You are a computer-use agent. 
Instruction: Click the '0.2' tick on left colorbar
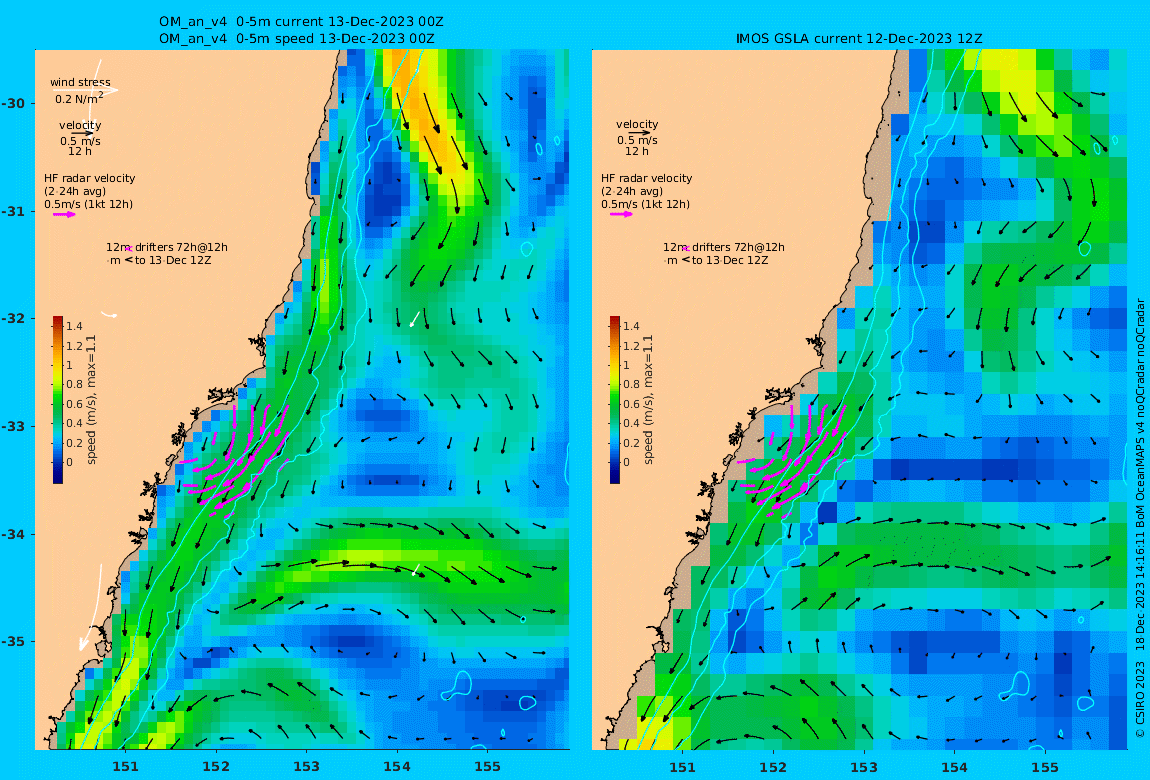(74, 443)
